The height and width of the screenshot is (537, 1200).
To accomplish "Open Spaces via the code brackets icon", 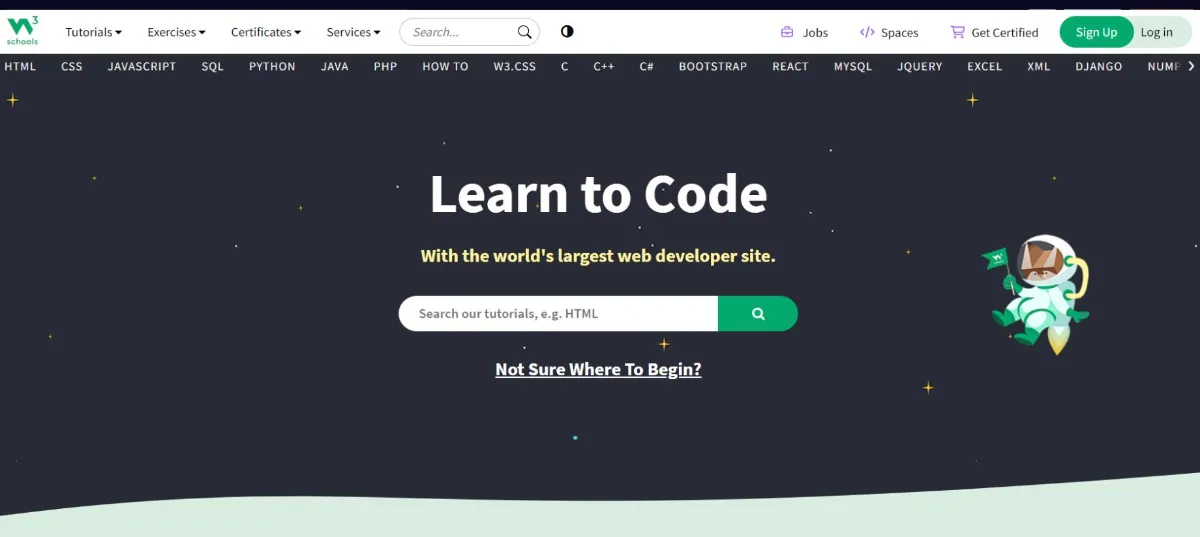I will [x=867, y=32].
